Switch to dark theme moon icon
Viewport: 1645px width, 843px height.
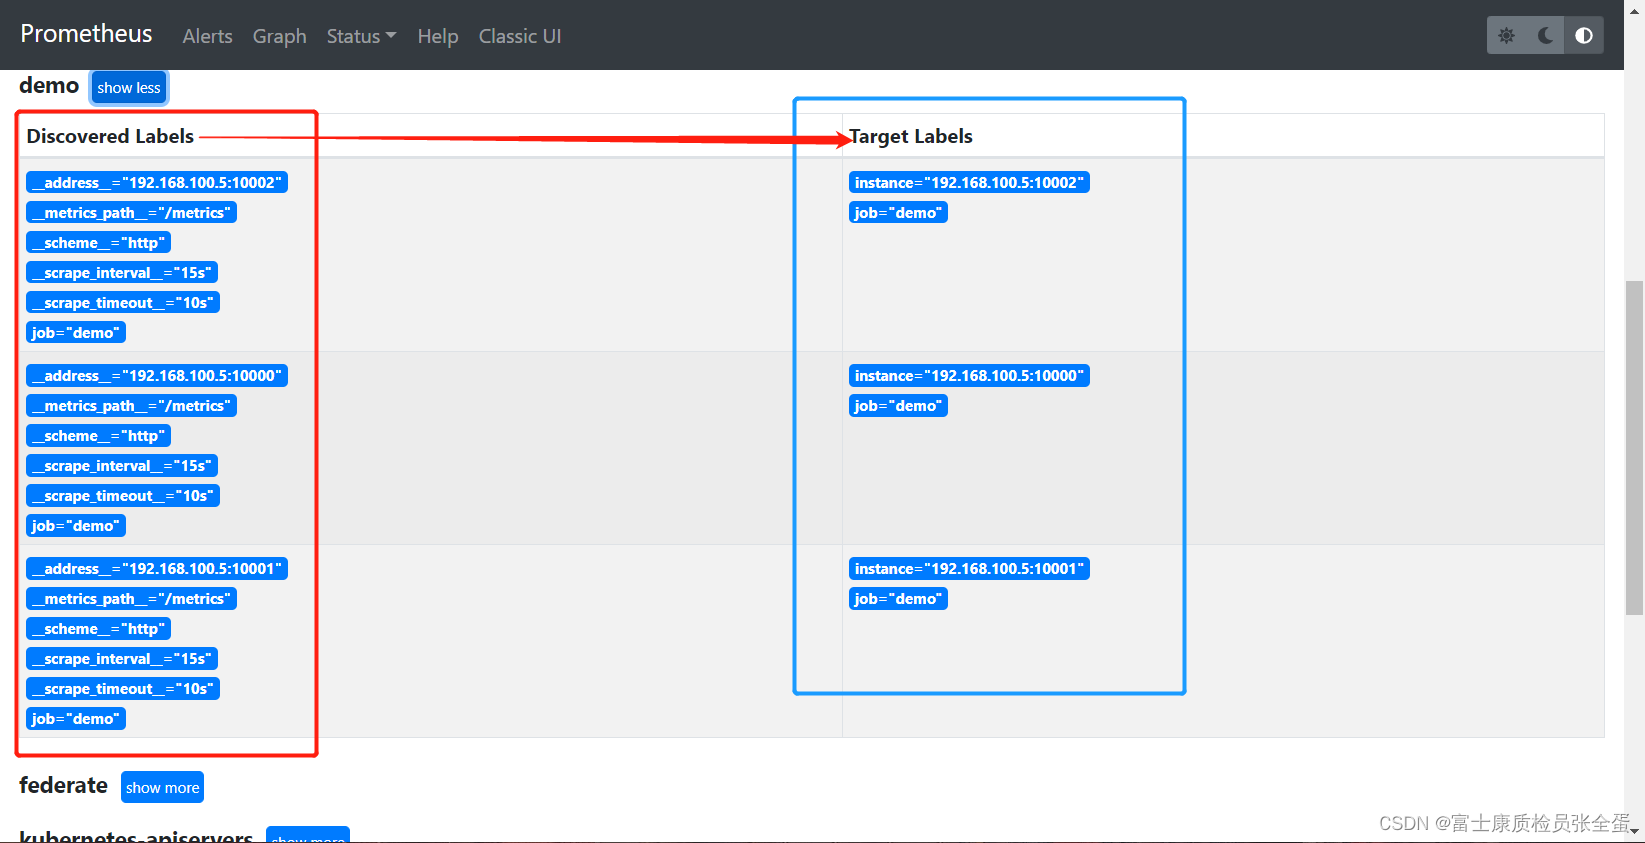pos(1545,36)
